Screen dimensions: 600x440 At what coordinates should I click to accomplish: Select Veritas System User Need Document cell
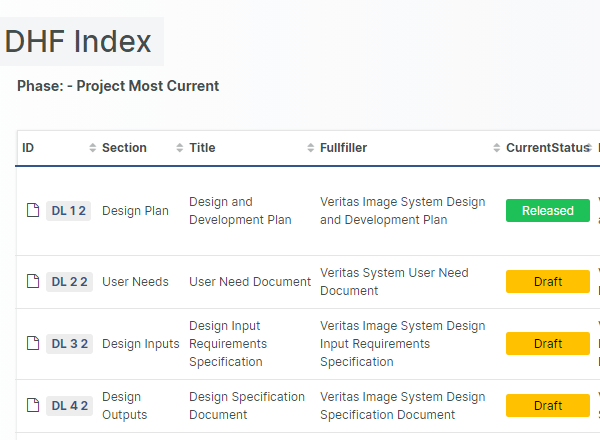click(394, 282)
